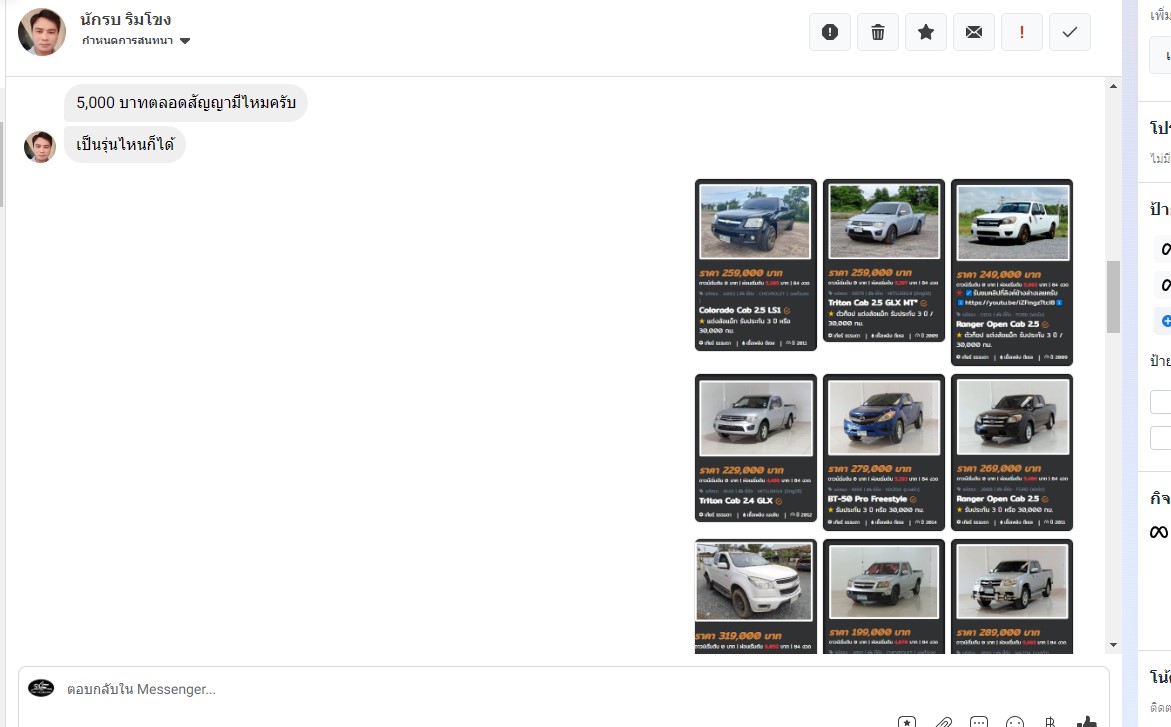Click small sender avatar beside message
This screenshot has height=727, width=1171.
click(40, 146)
